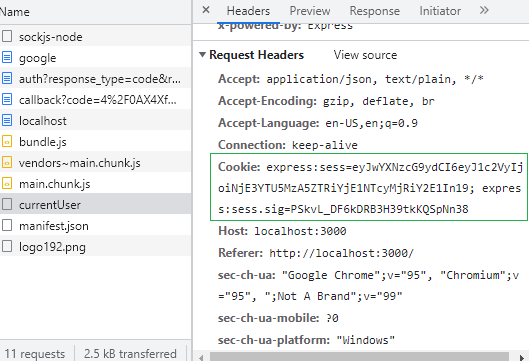Select the google request row
The height and width of the screenshot is (361, 529).
(x=95, y=57)
